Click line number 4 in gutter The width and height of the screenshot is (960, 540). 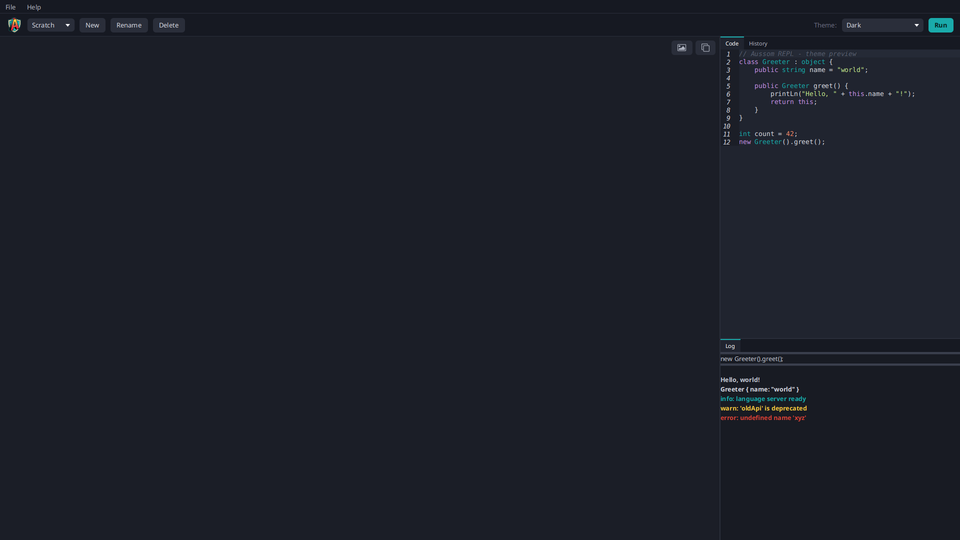point(728,78)
